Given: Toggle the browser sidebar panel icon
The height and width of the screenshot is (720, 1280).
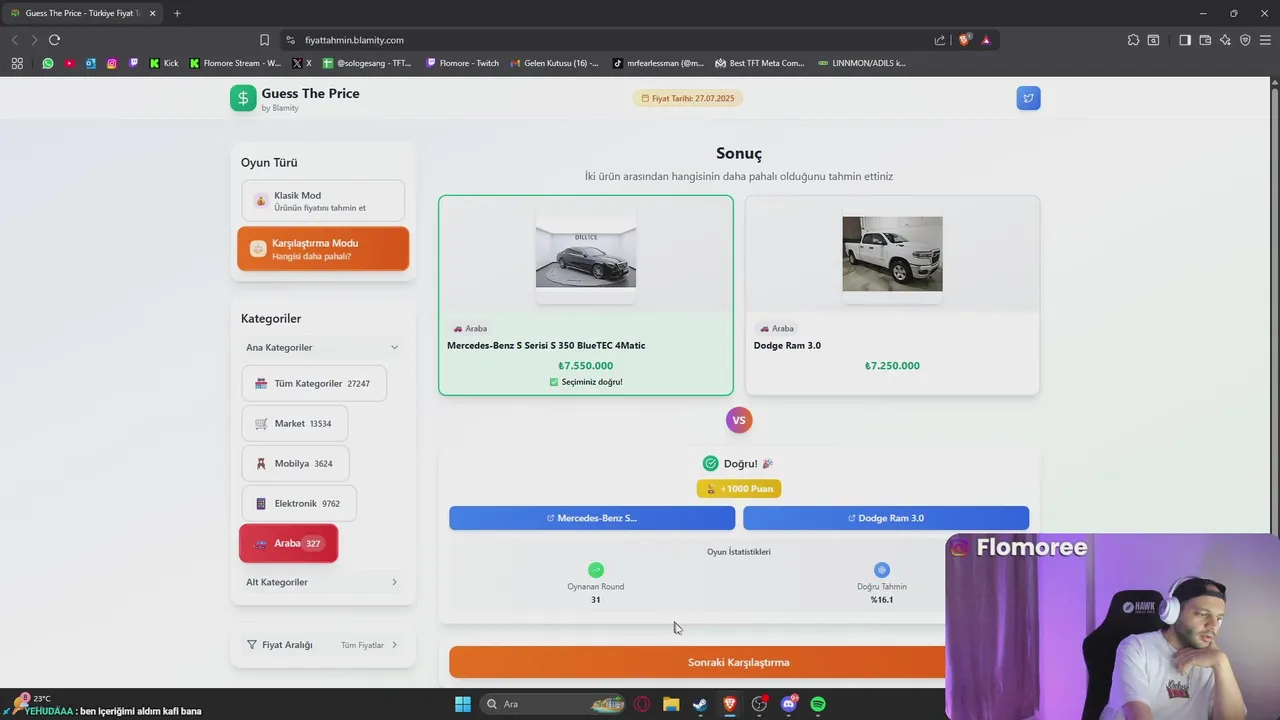Looking at the screenshot, I should [x=1185, y=40].
